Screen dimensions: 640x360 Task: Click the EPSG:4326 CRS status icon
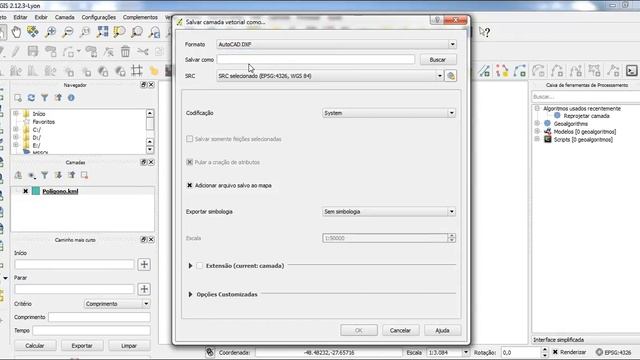point(599,352)
